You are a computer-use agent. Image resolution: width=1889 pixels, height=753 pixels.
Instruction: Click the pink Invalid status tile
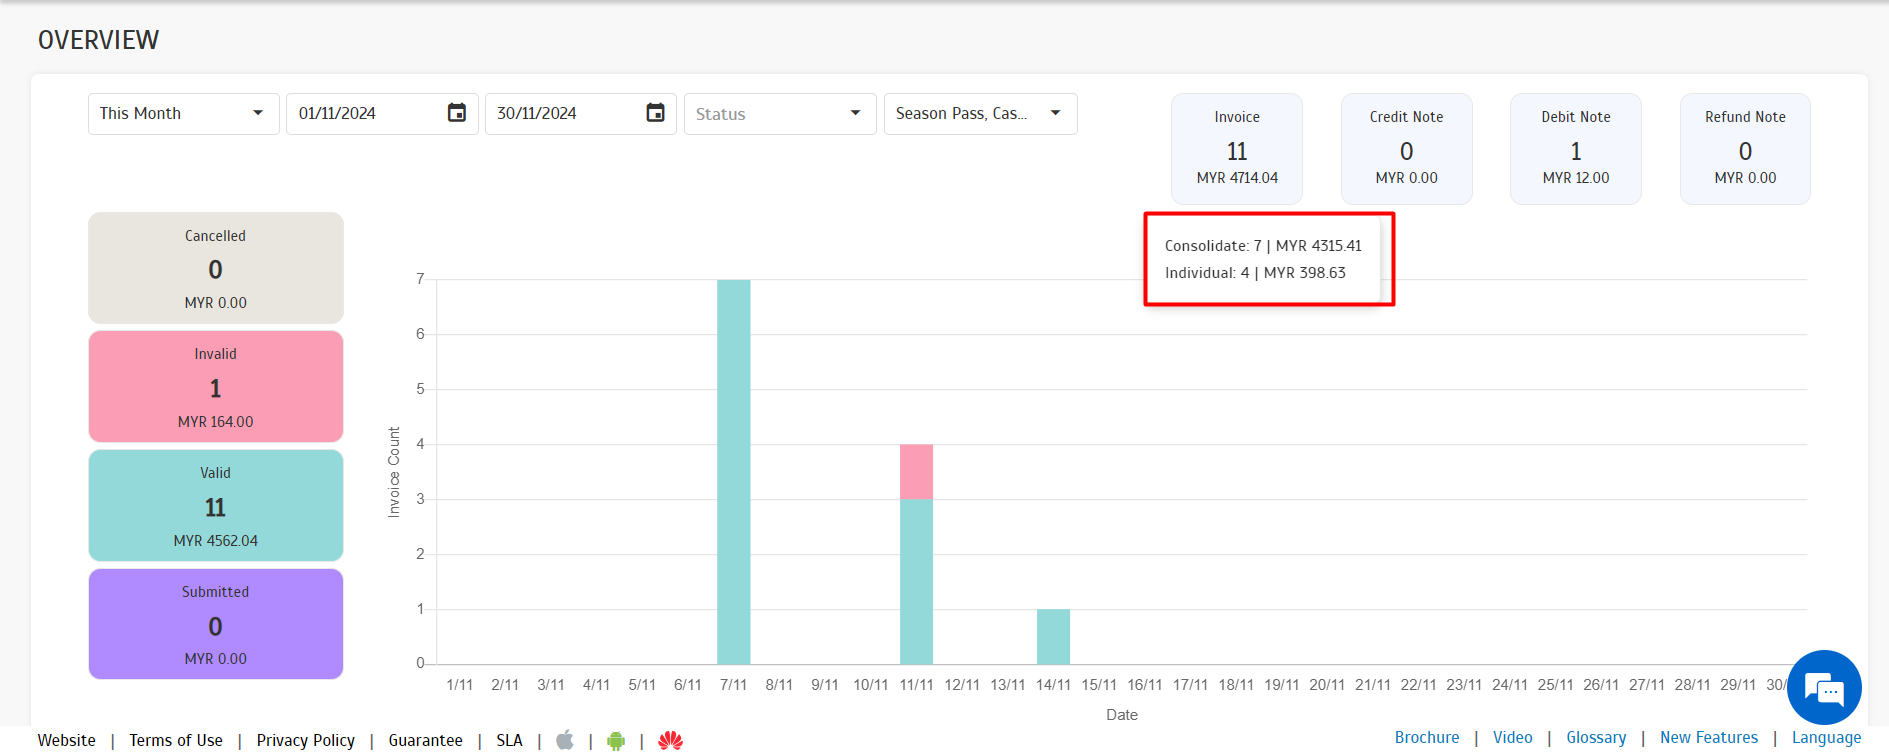click(216, 387)
